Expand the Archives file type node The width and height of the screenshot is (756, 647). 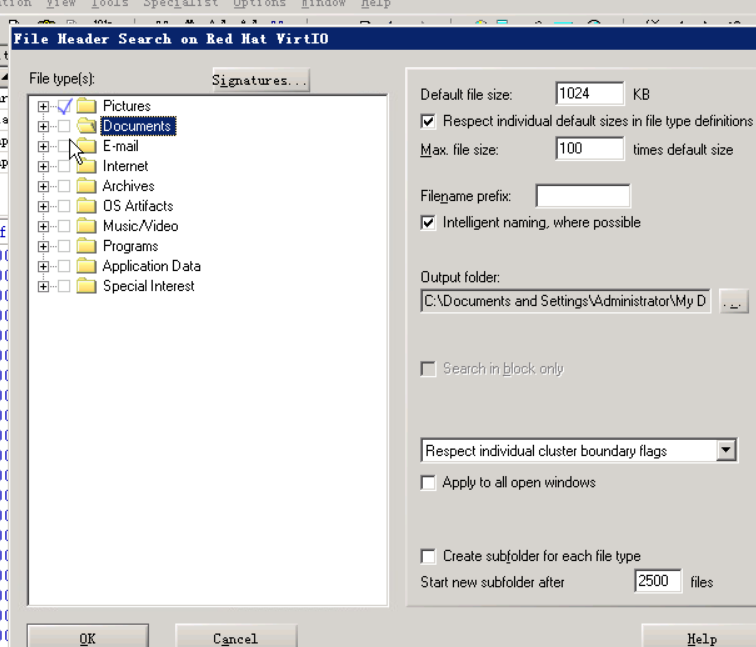pos(43,186)
